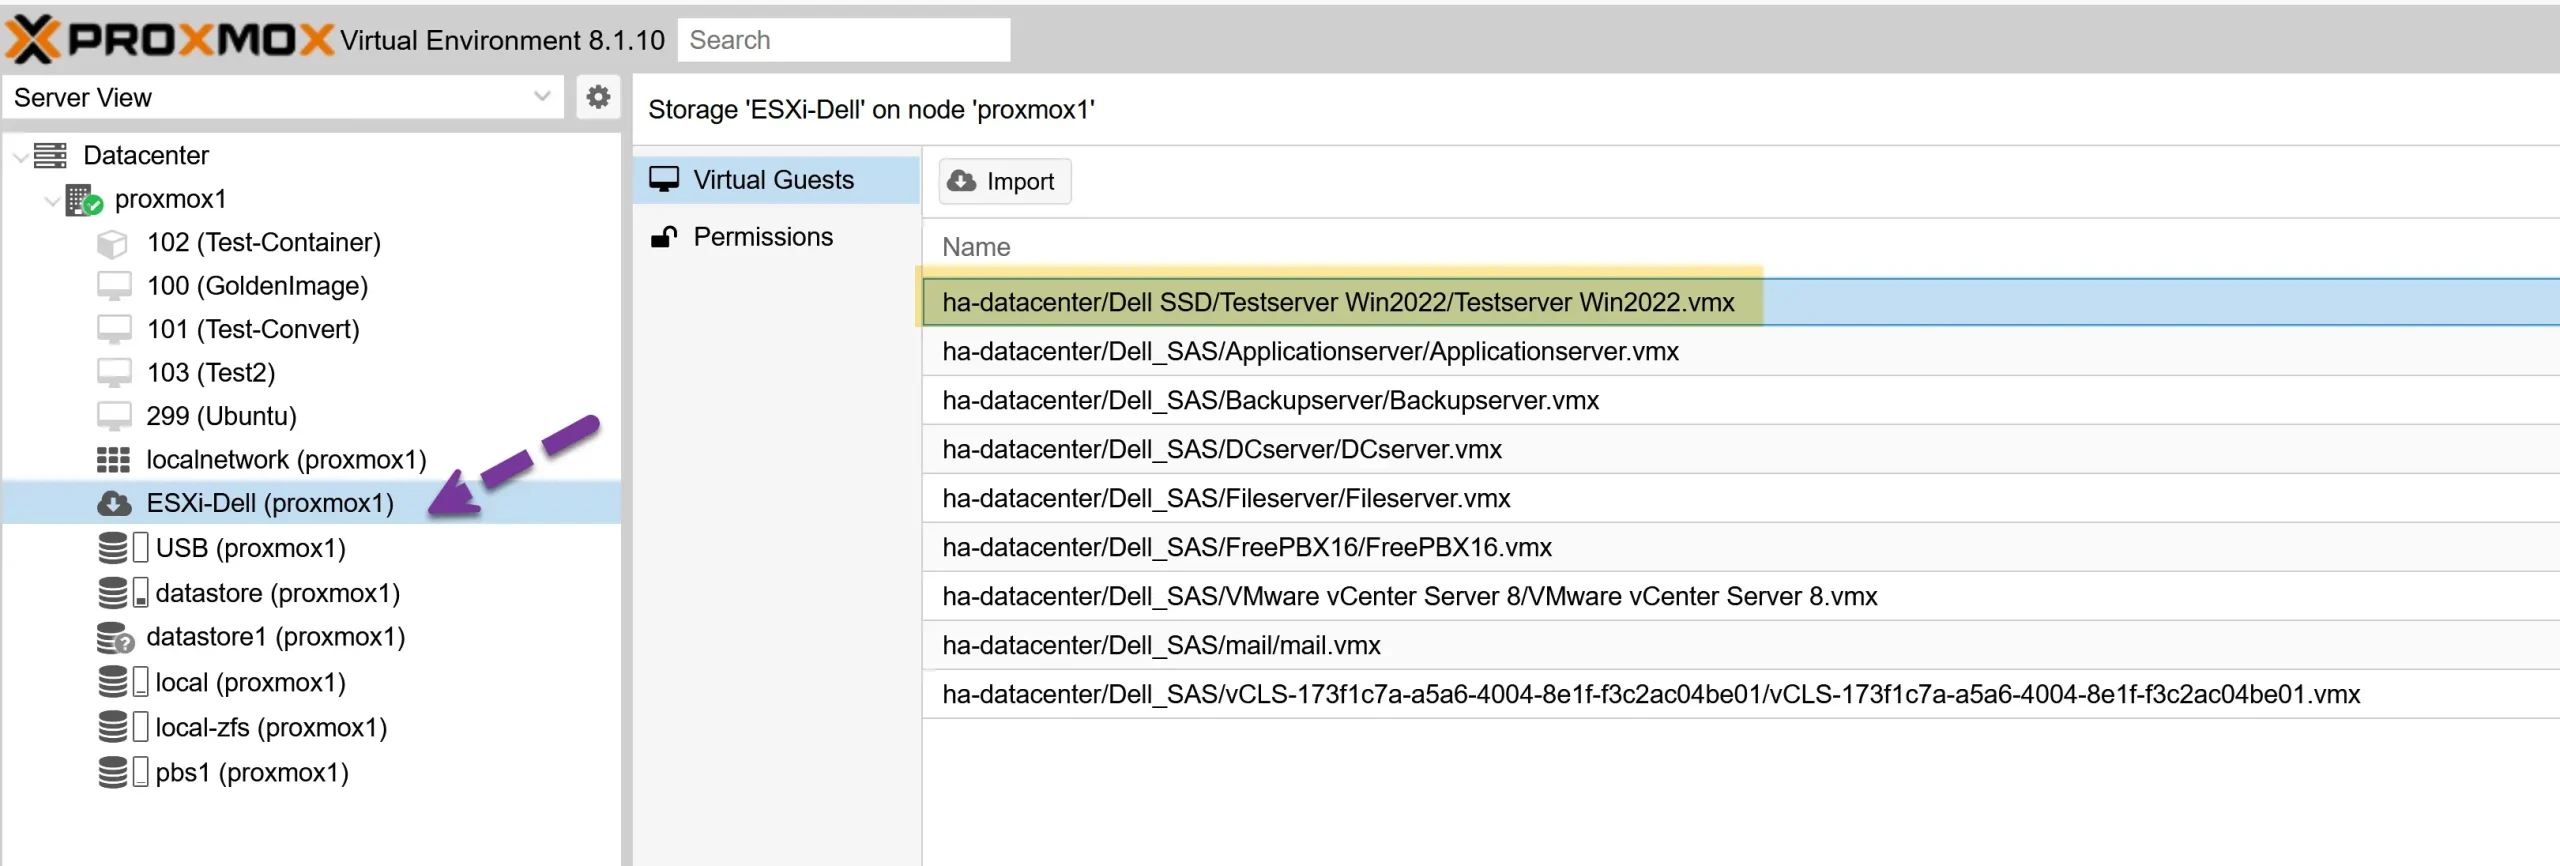Select mail.vmx row
The height and width of the screenshot is (866, 2560).
(1740, 645)
